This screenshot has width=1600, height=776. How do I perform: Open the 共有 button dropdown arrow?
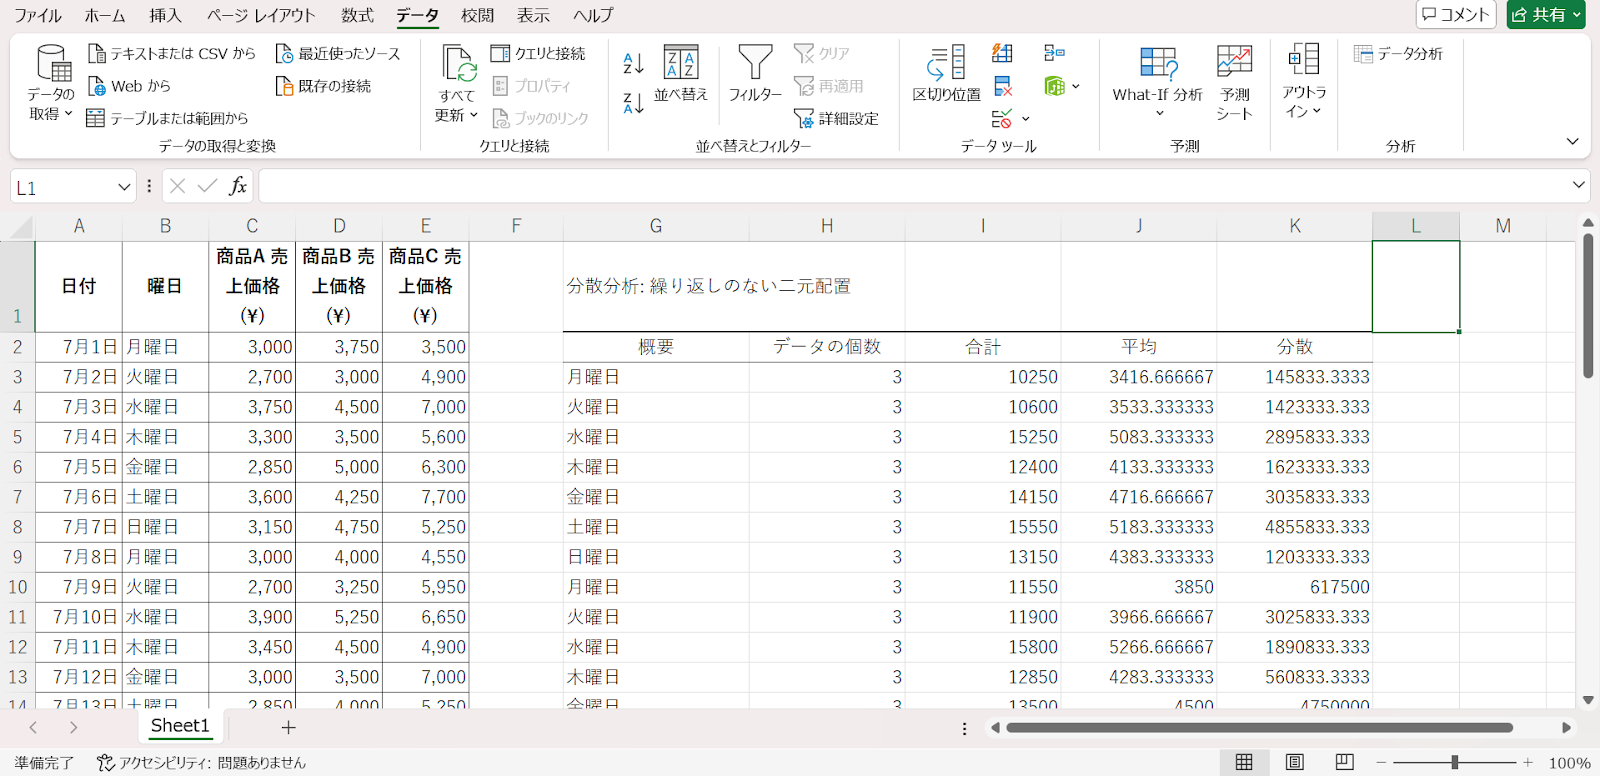pos(1577,15)
